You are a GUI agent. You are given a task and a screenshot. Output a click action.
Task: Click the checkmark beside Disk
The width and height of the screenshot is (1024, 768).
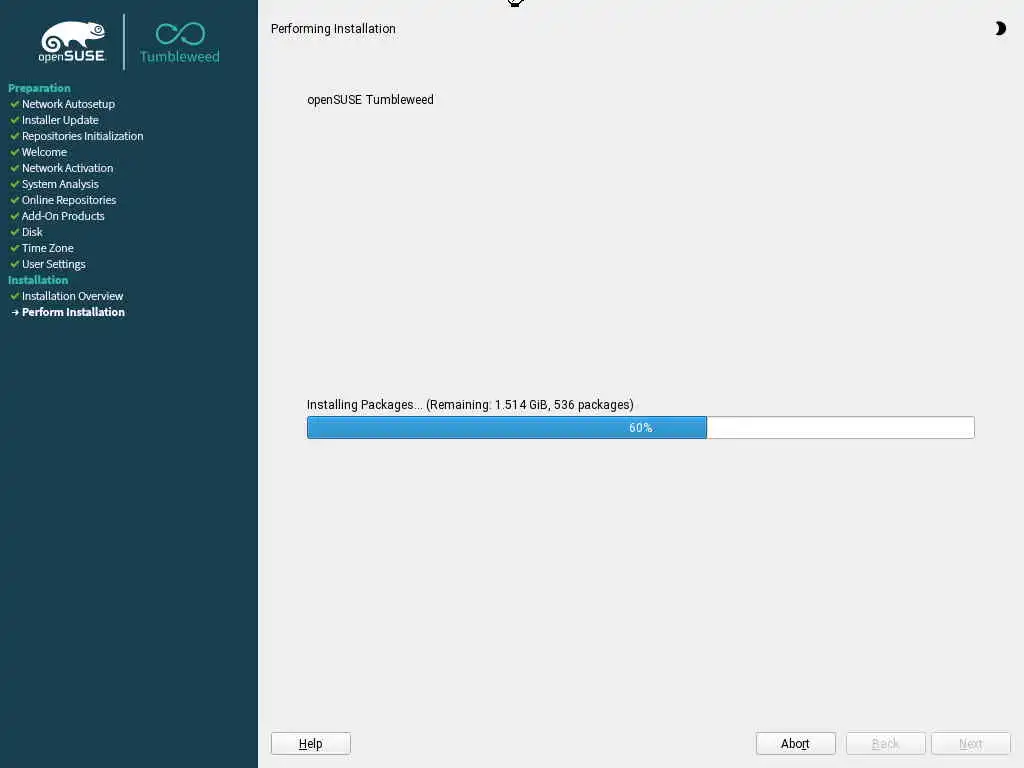[x=14, y=232]
